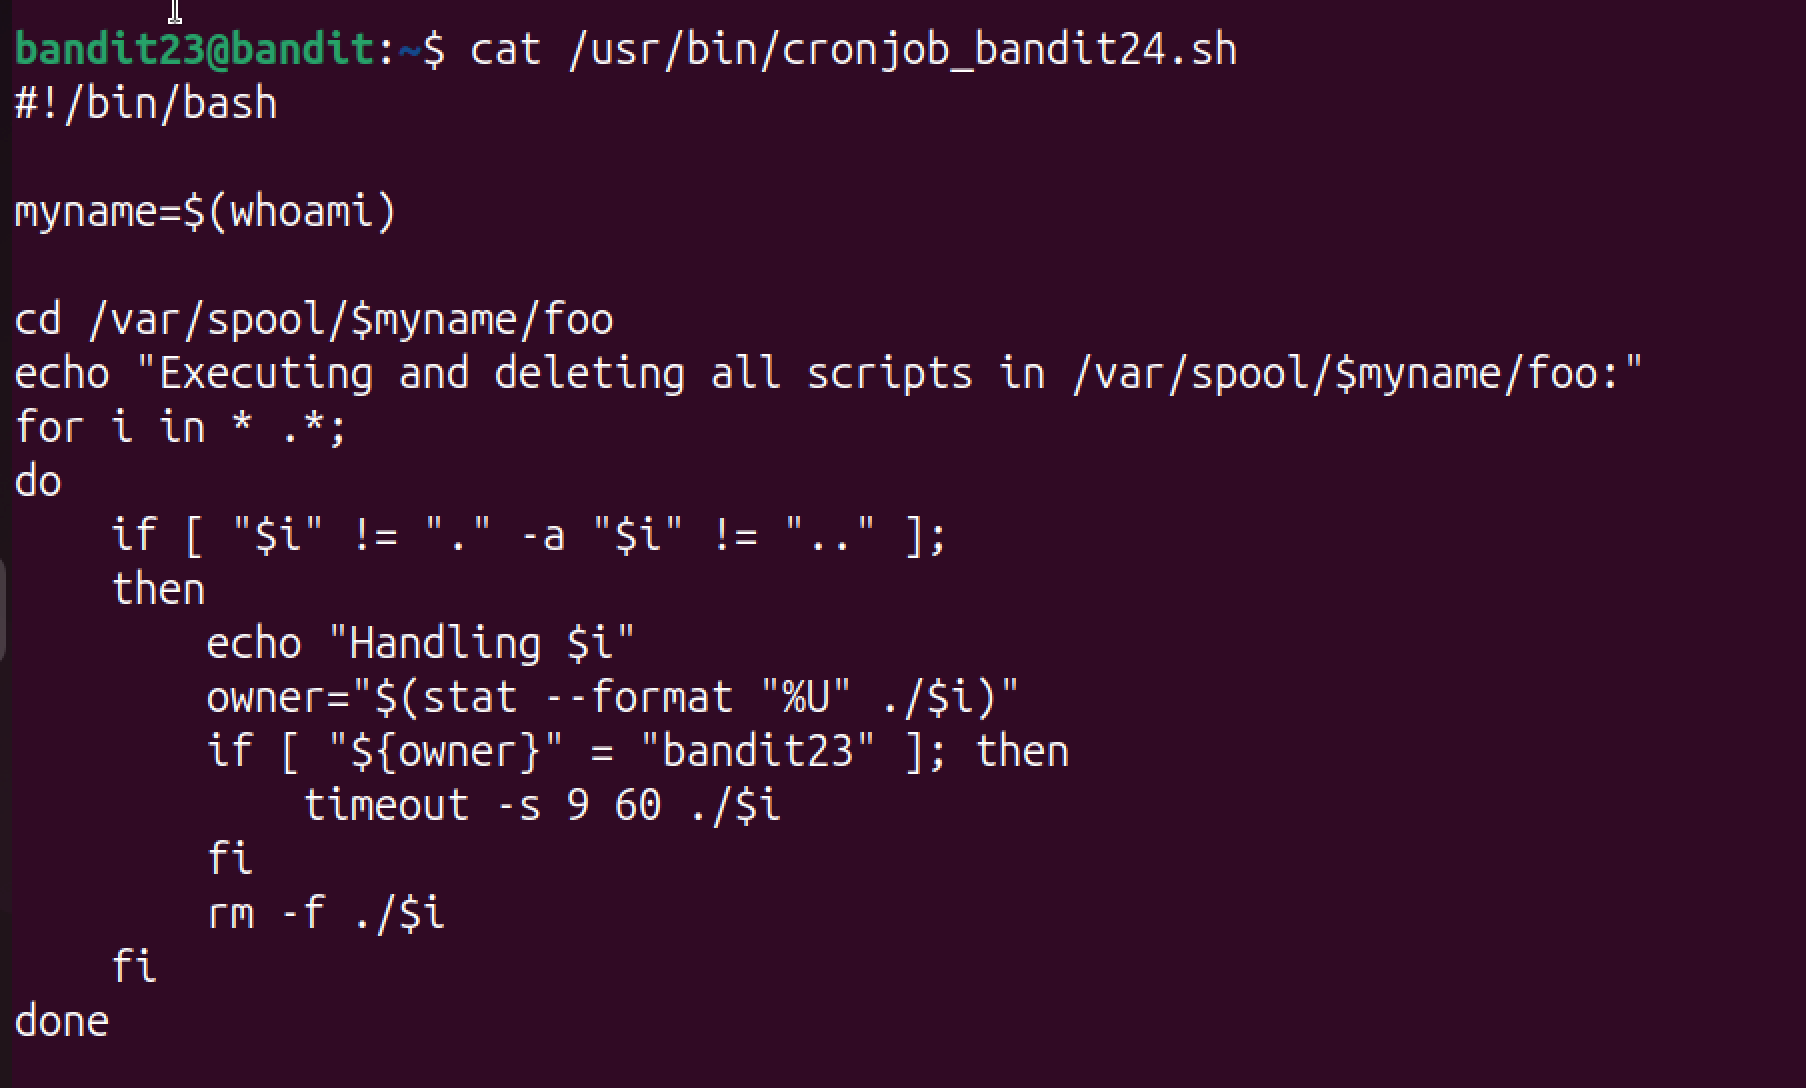Click the first if condition line

point(528,535)
